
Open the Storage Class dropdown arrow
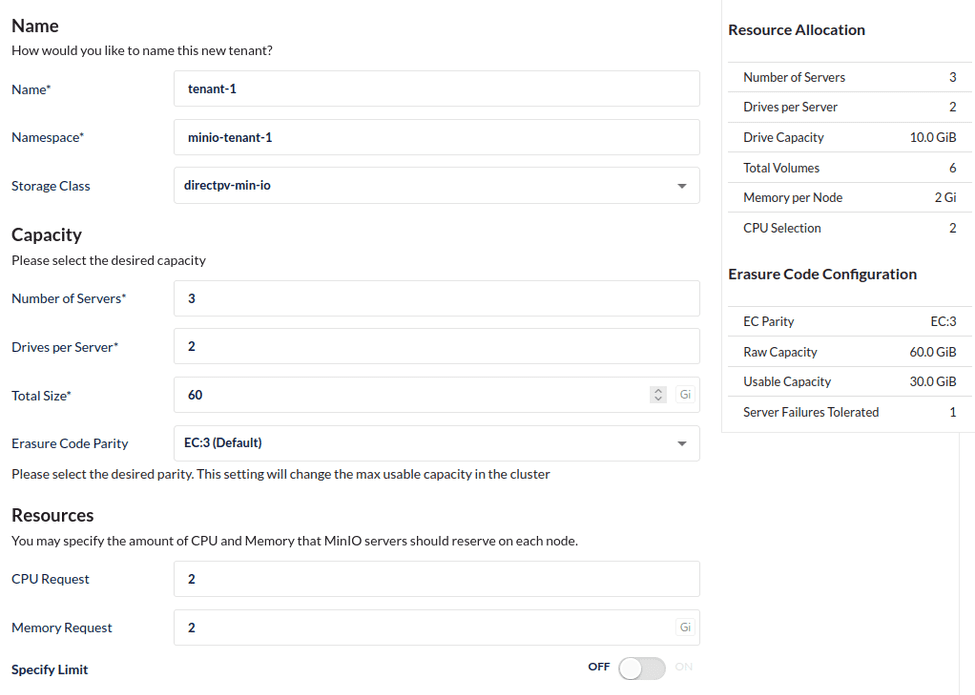(682, 186)
